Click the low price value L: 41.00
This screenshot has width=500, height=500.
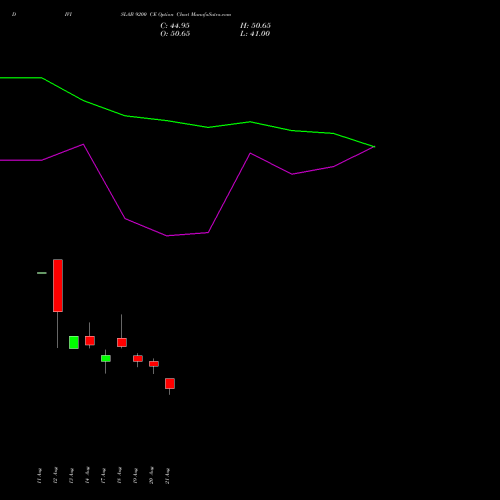click(x=255, y=34)
